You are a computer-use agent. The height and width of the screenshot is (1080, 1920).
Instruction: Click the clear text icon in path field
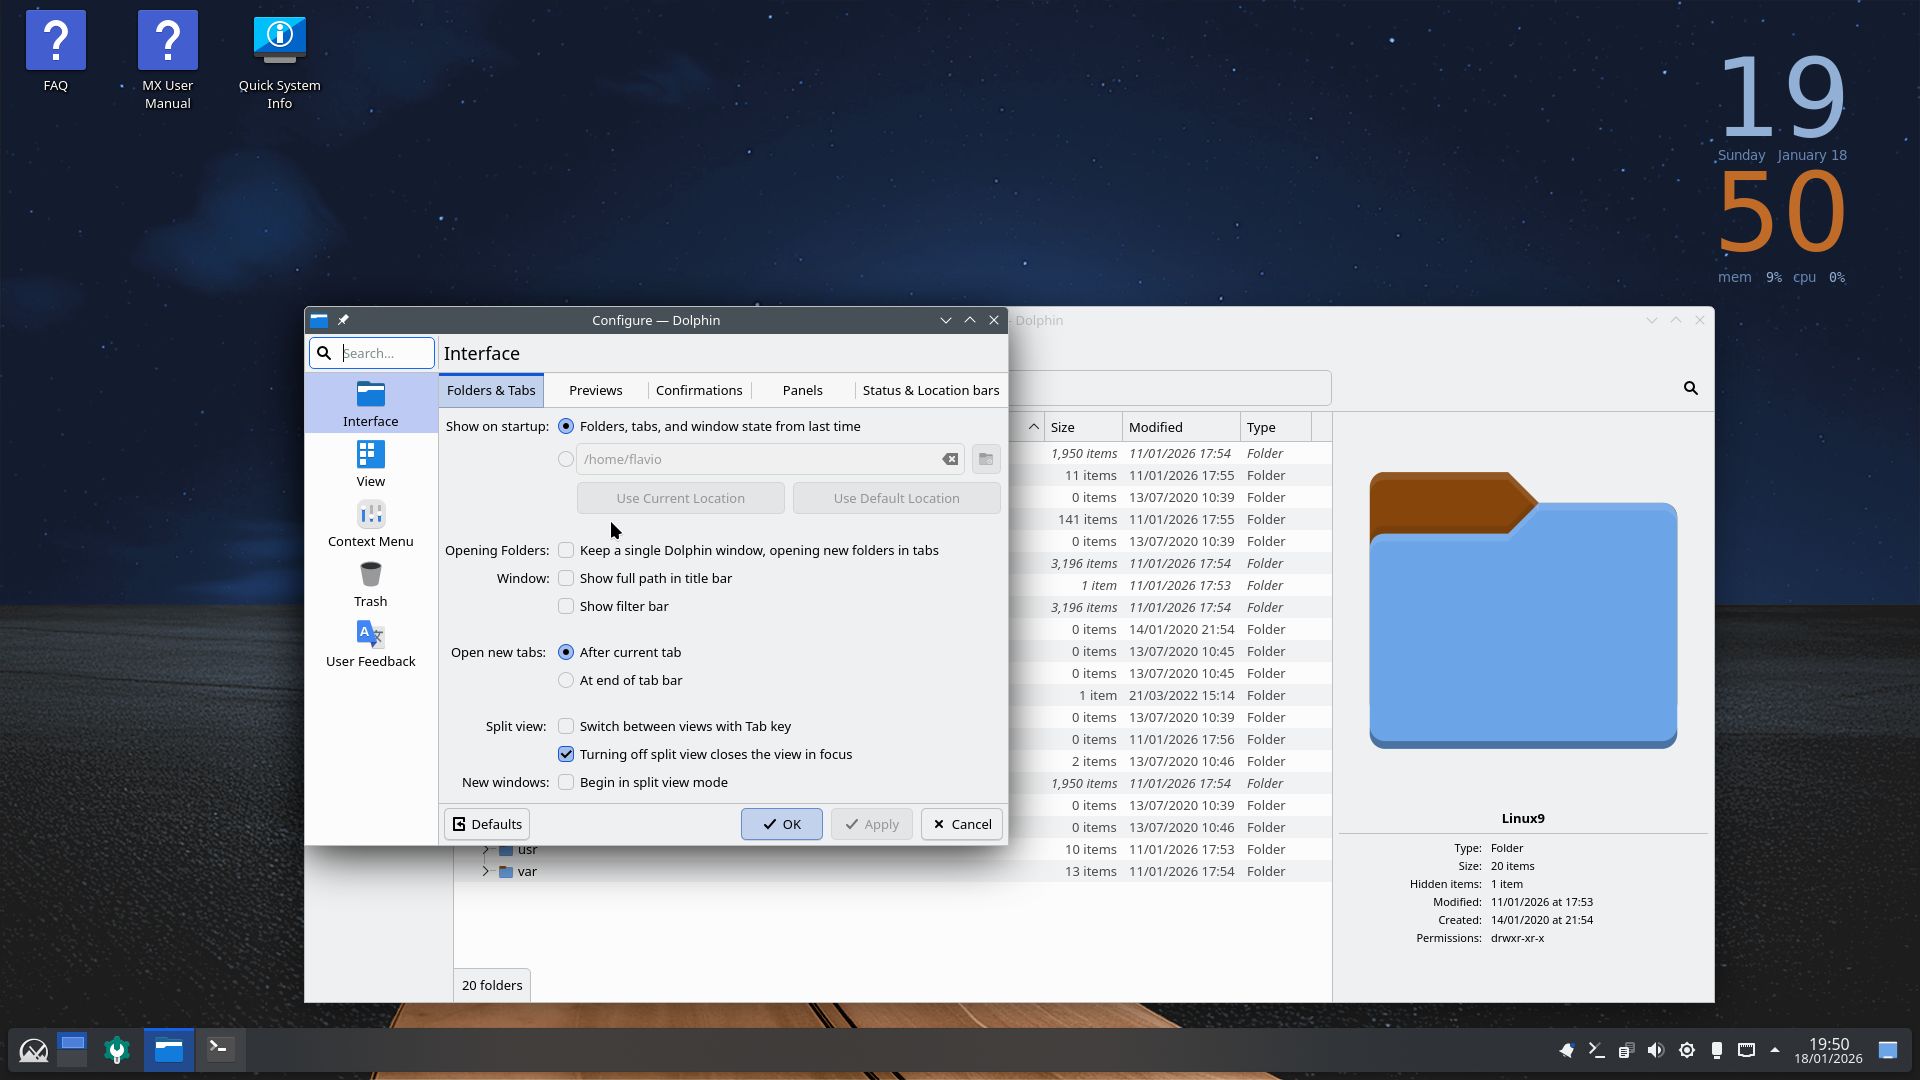pyautogui.click(x=949, y=459)
